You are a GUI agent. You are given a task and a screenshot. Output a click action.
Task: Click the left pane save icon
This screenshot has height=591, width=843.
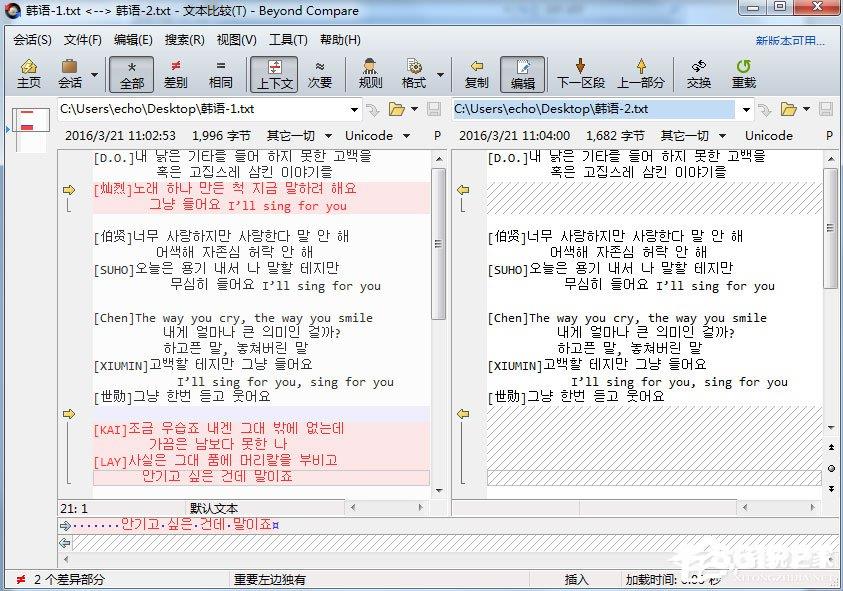coord(434,109)
